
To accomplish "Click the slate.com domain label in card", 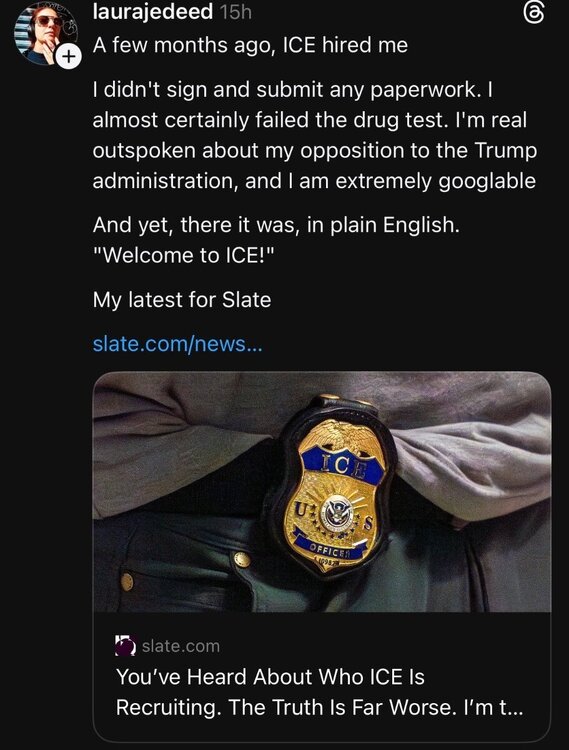I will (x=181, y=646).
